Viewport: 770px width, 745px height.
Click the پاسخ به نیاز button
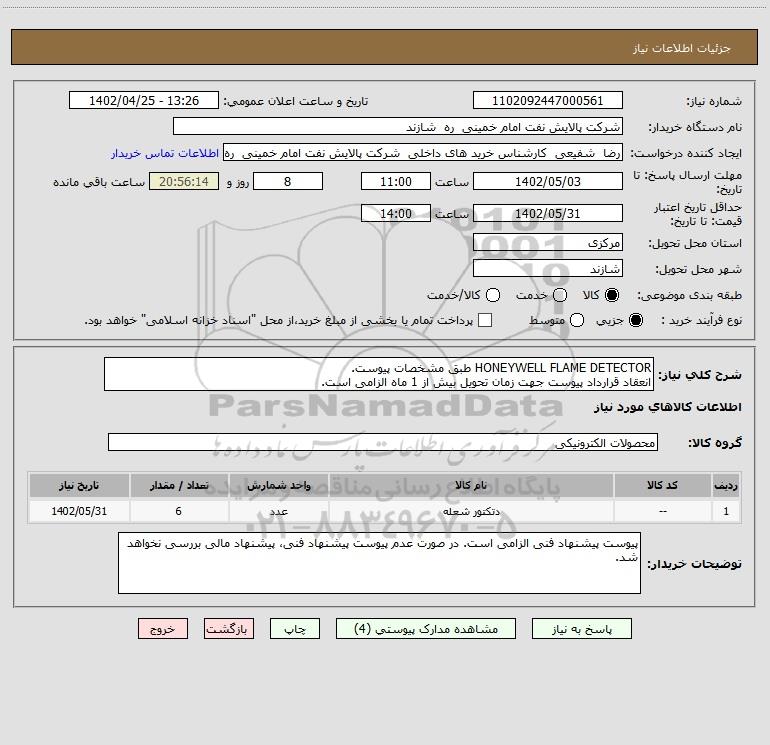(x=581, y=629)
